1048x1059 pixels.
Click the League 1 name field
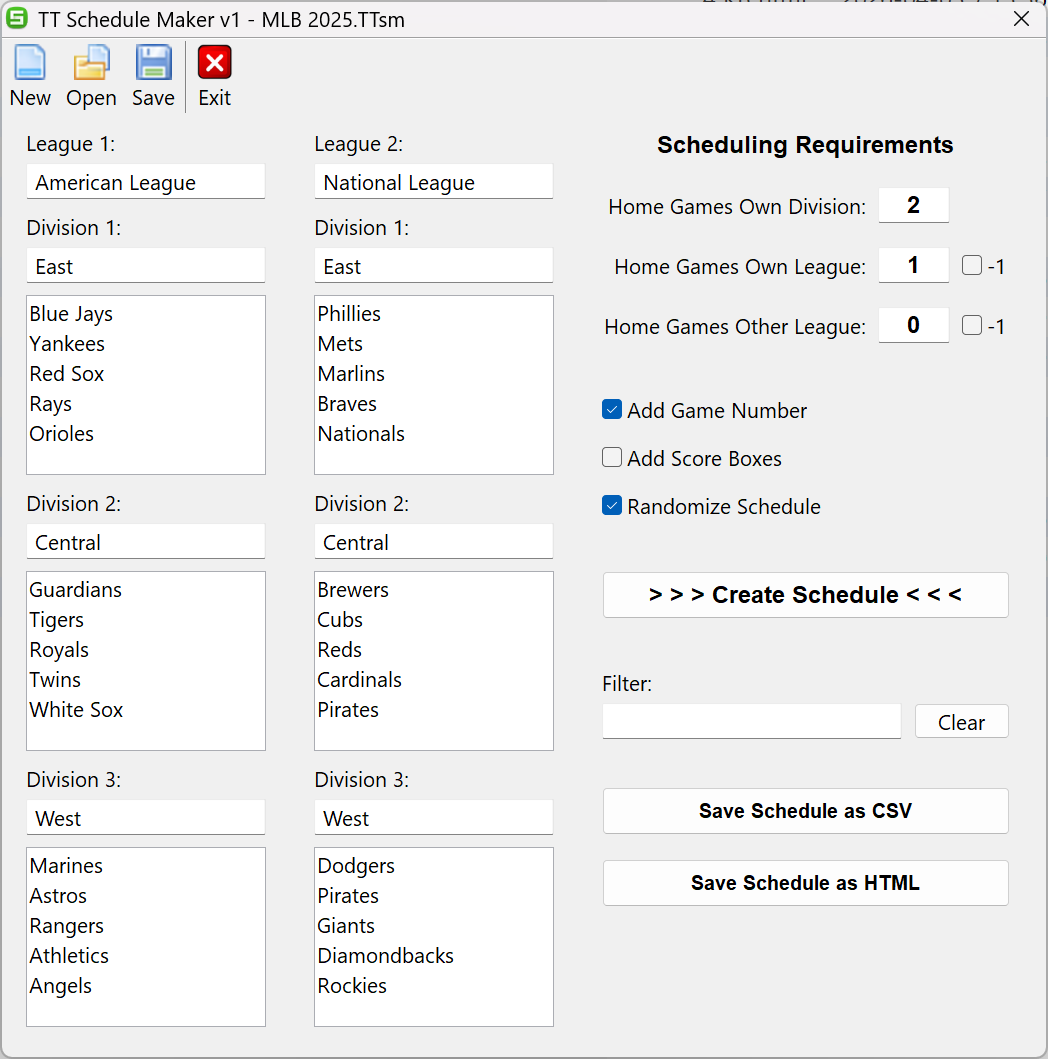(146, 182)
